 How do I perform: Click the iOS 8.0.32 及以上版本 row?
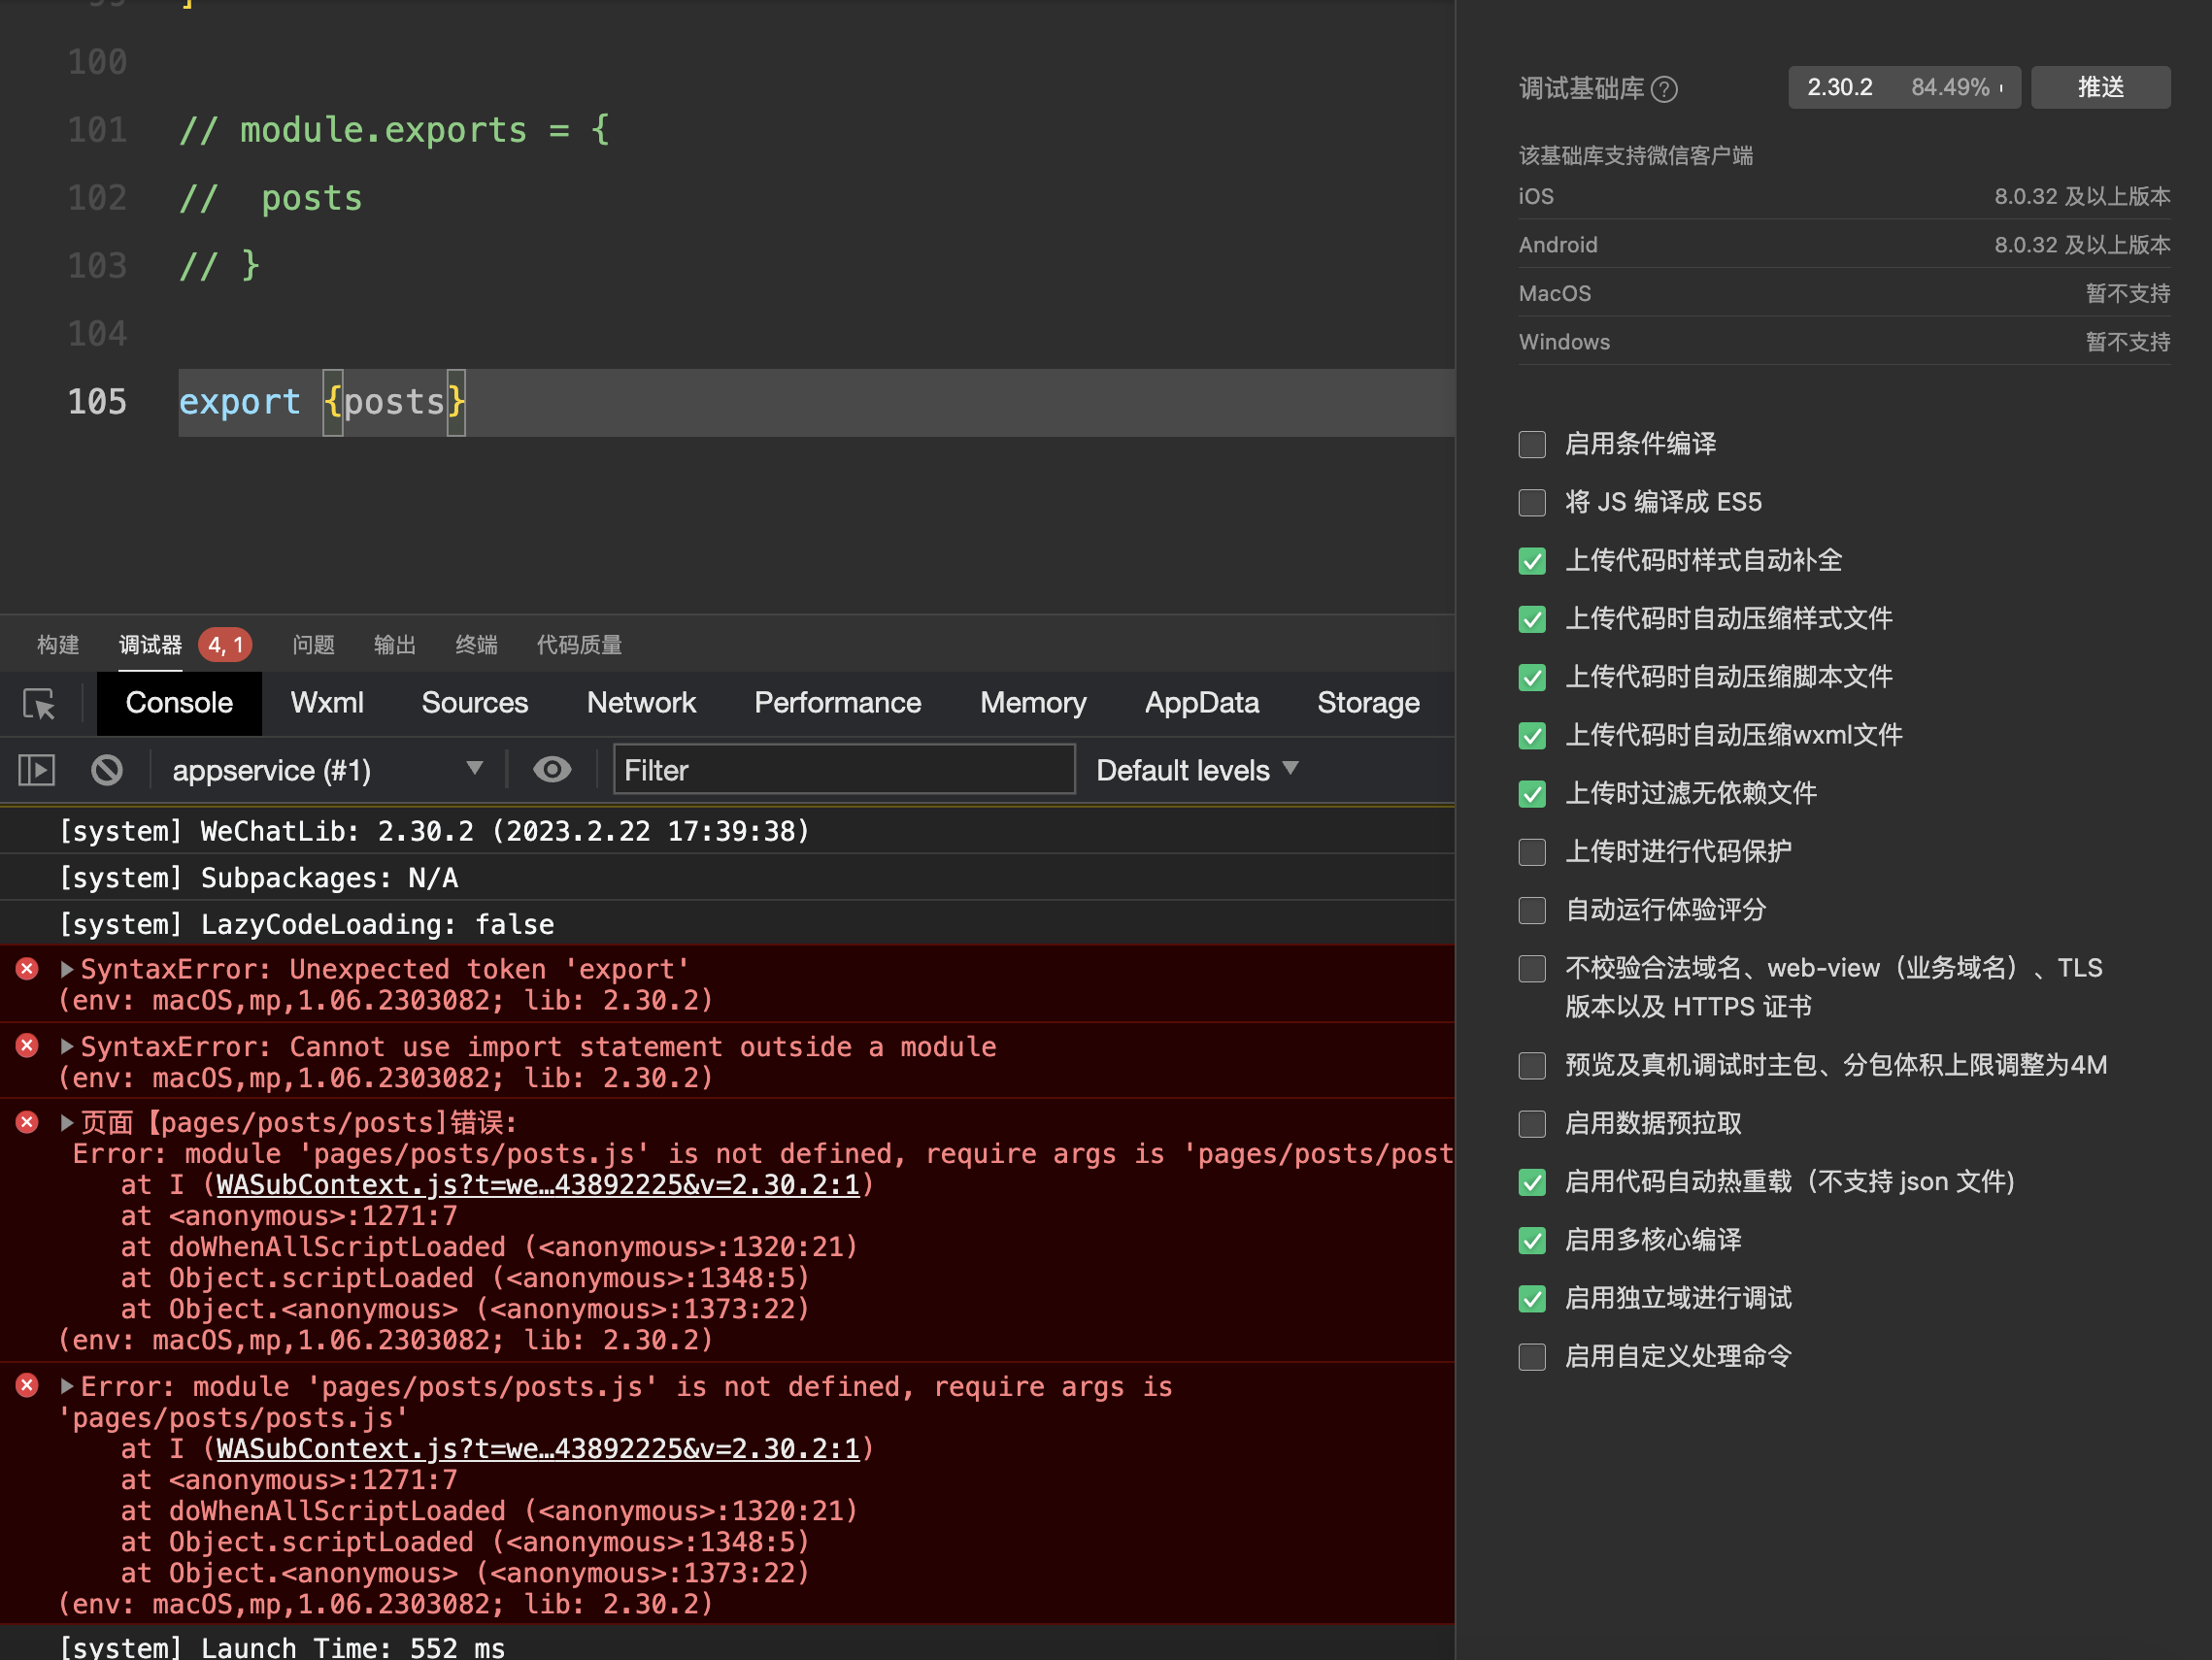point(1844,196)
